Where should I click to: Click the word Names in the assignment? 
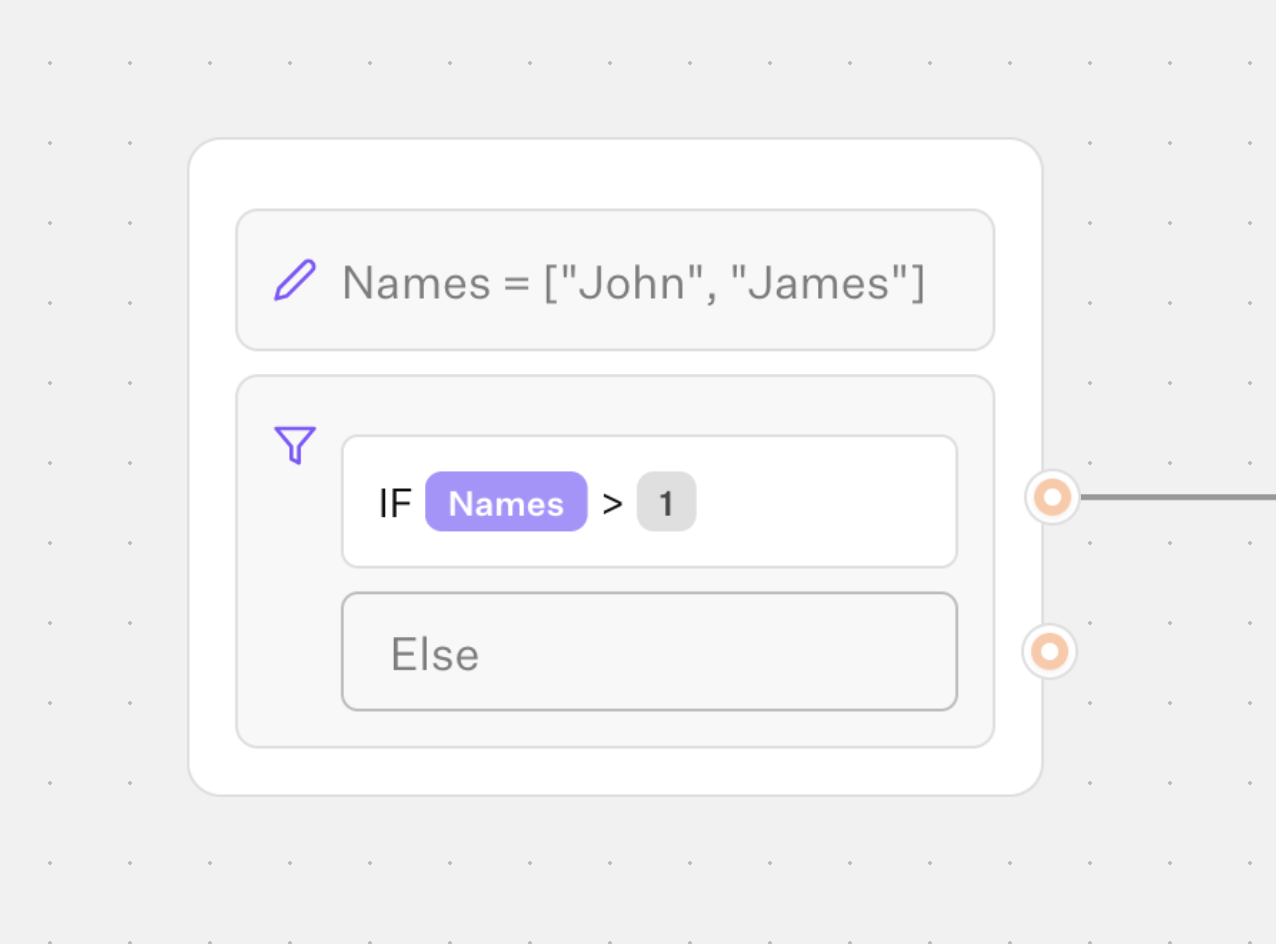coord(415,283)
